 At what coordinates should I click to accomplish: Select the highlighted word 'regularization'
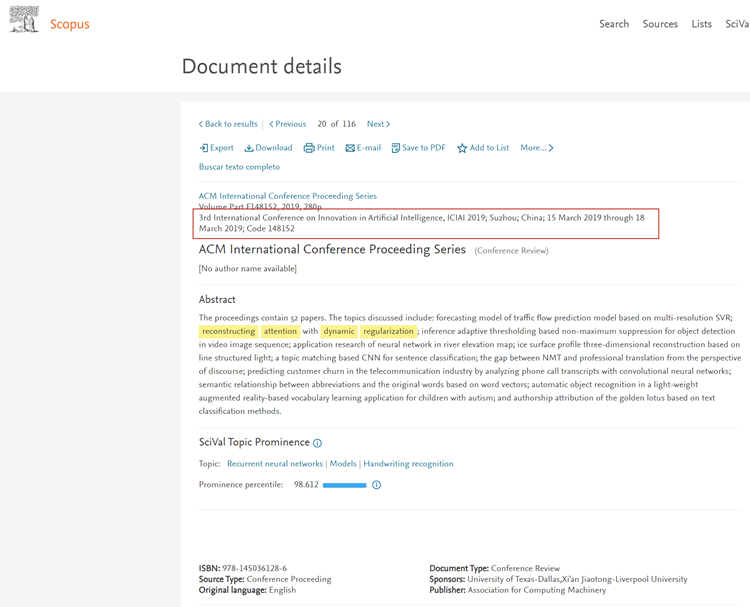[388, 331]
